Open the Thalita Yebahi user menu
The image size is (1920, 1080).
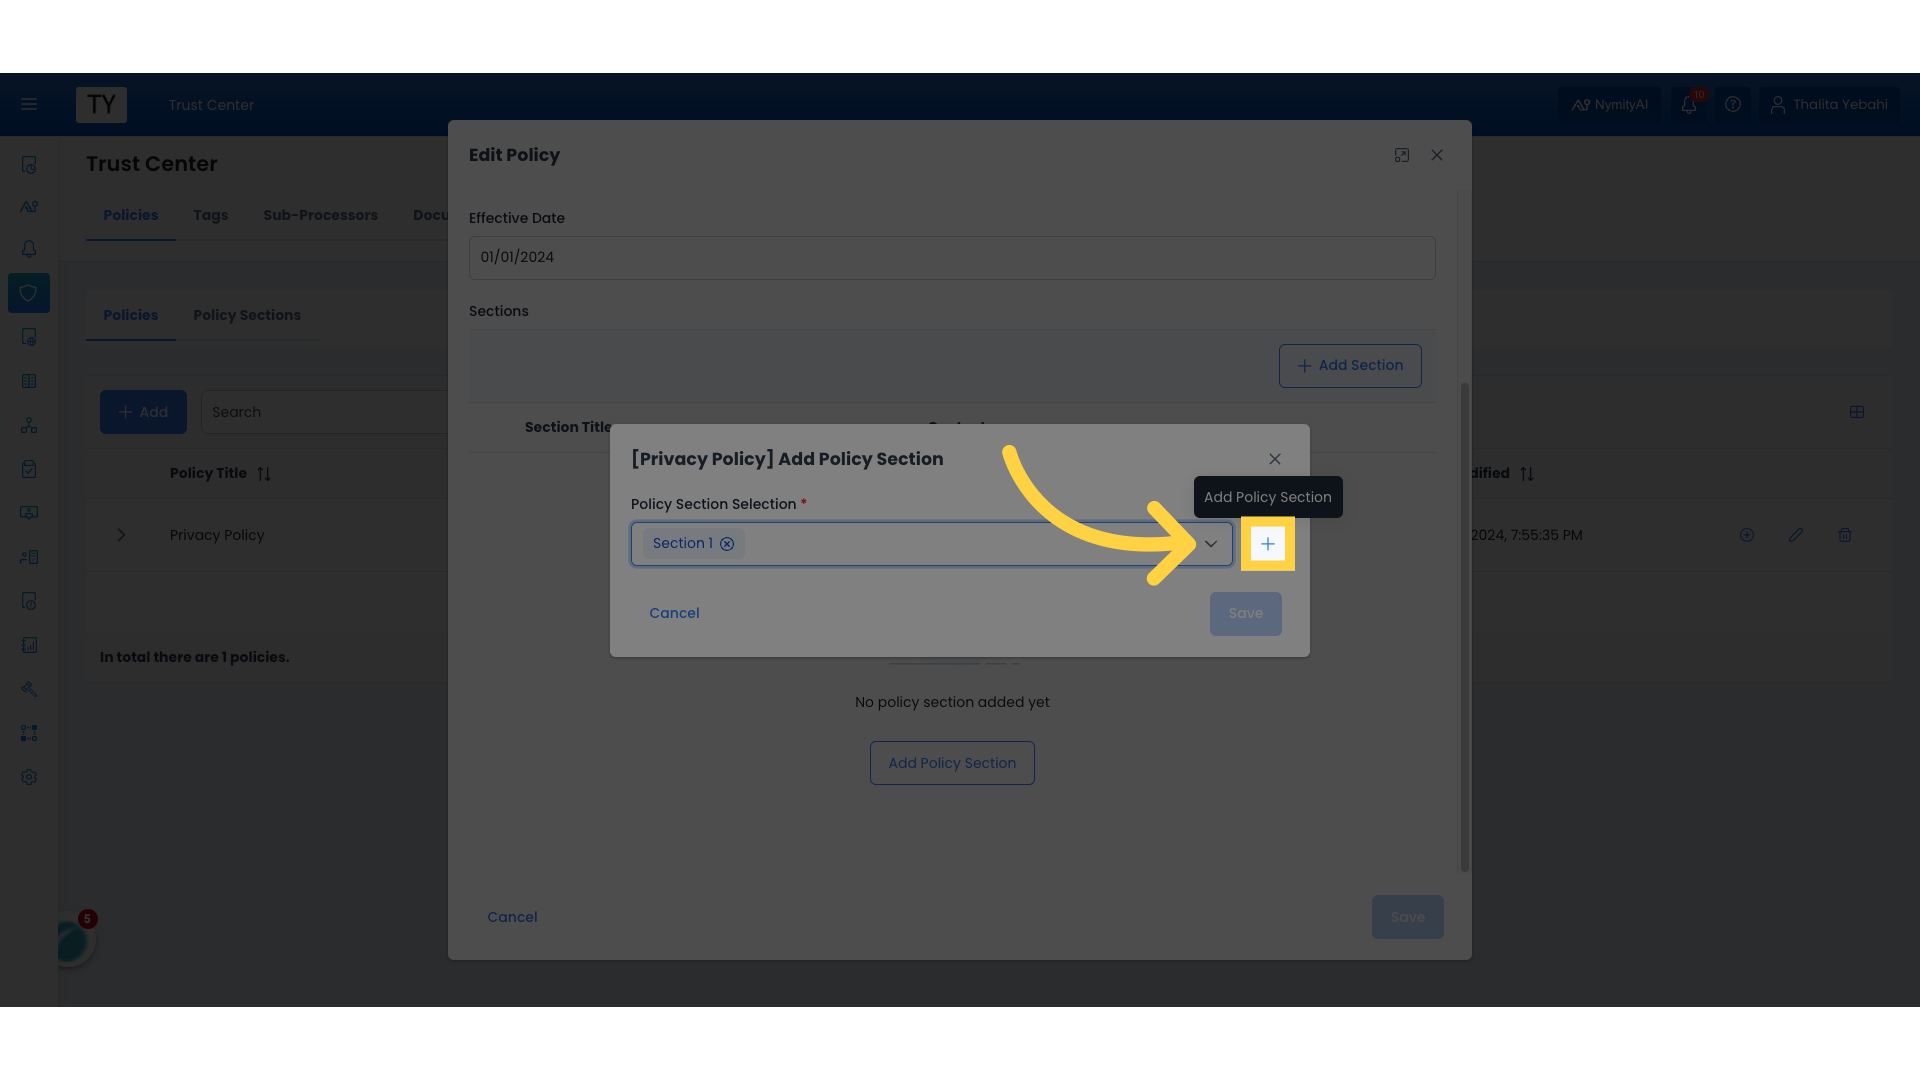pyautogui.click(x=1829, y=104)
